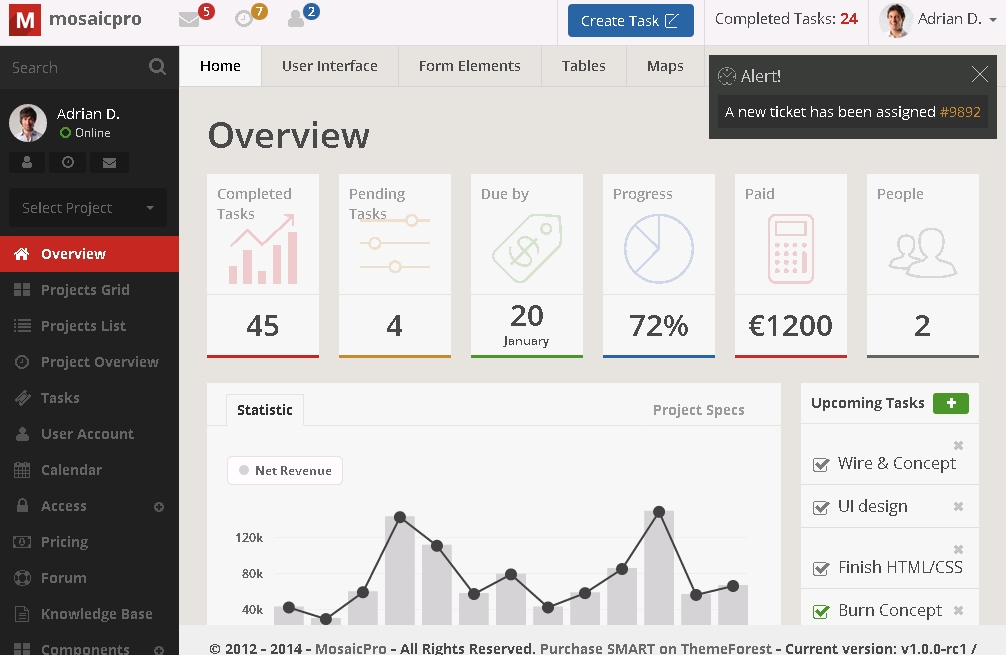Open the users icon with badge 2
This screenshot has height=655, width=1006.
[x=296, y=19]
